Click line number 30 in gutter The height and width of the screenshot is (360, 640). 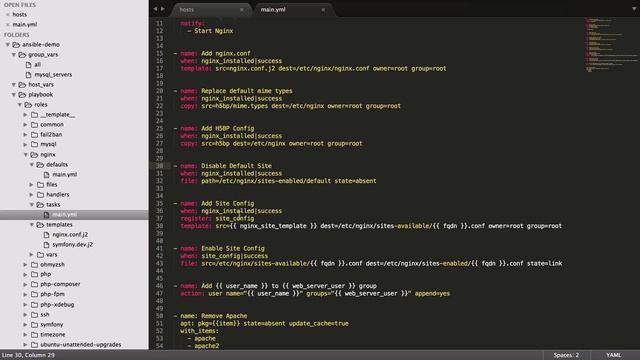pos(159,166)
